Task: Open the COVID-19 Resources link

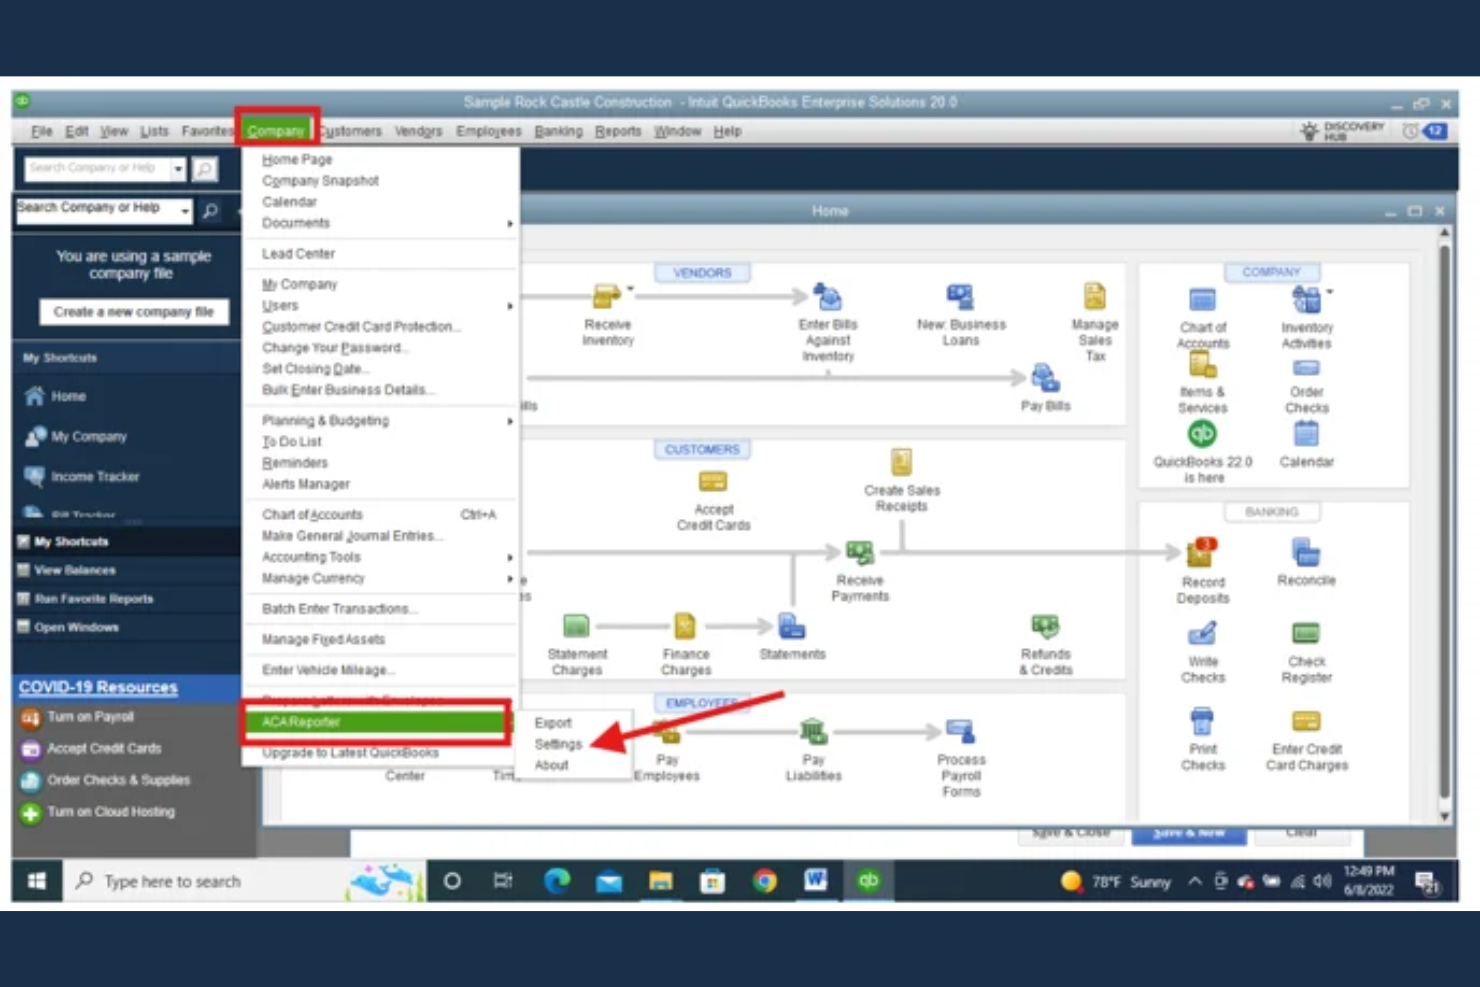Action: [98, 687]
